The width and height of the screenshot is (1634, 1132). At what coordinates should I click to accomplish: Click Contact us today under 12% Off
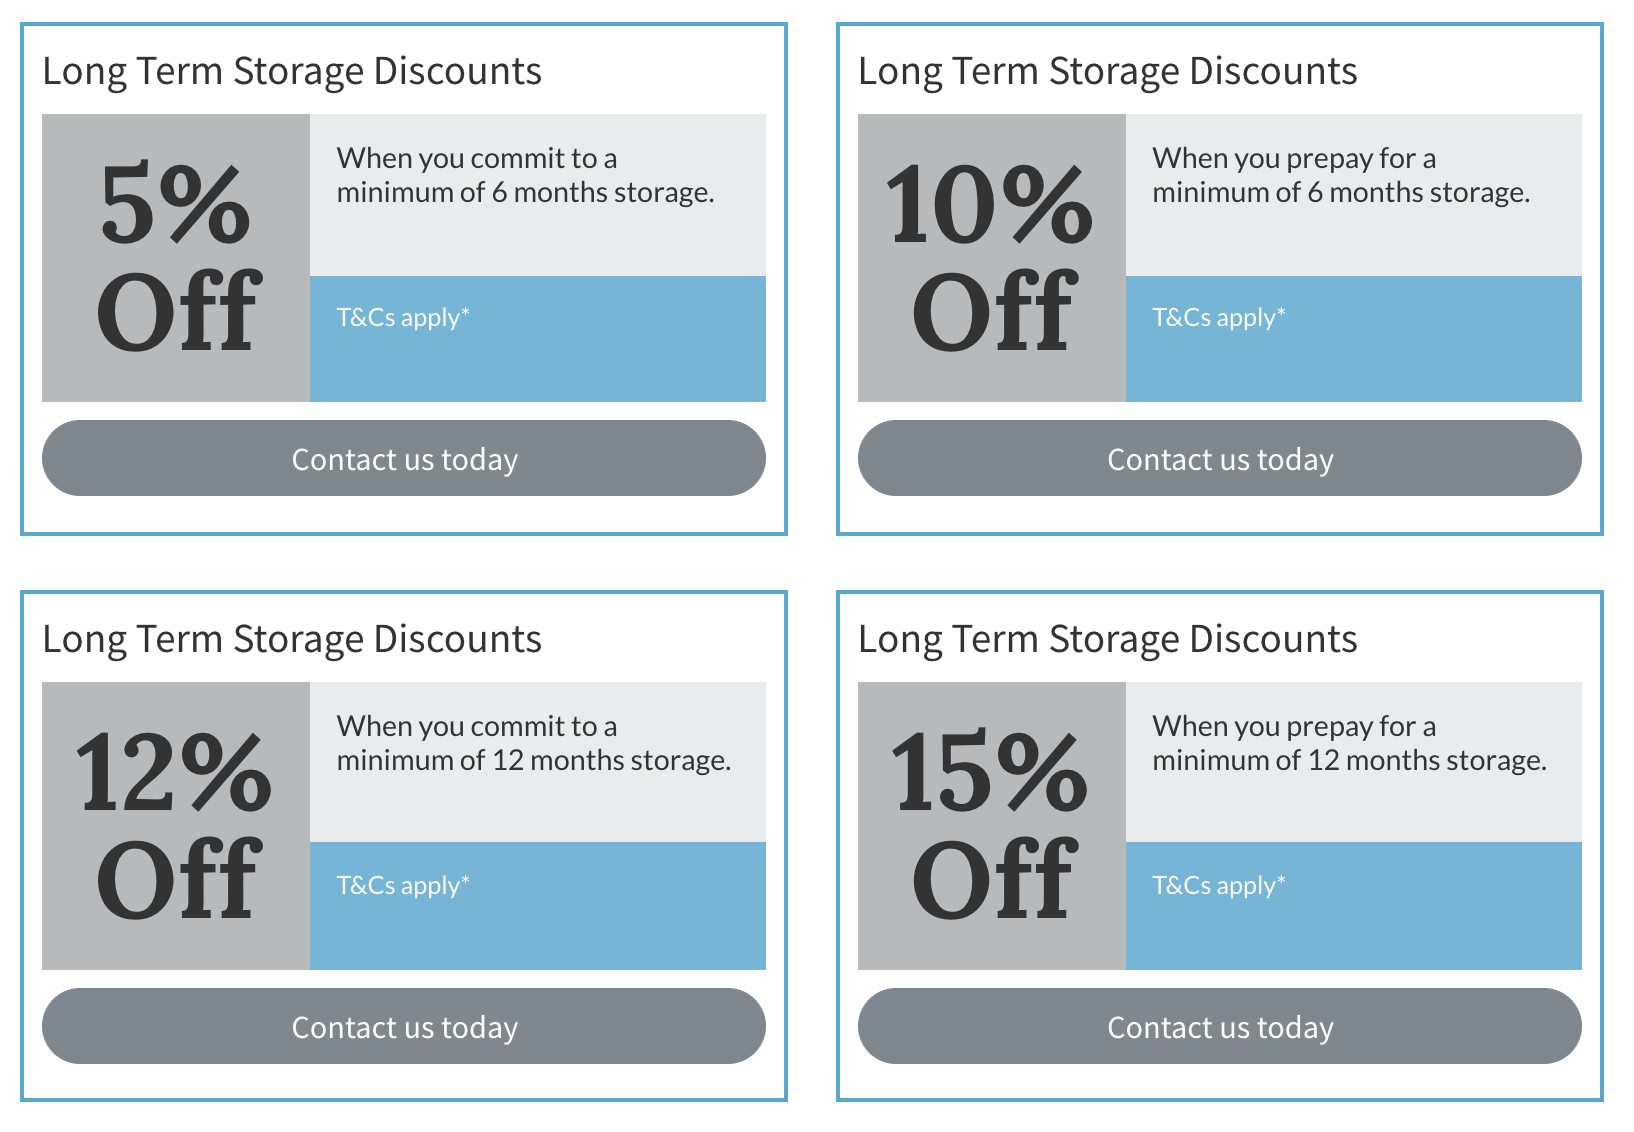coord(404,1026)
